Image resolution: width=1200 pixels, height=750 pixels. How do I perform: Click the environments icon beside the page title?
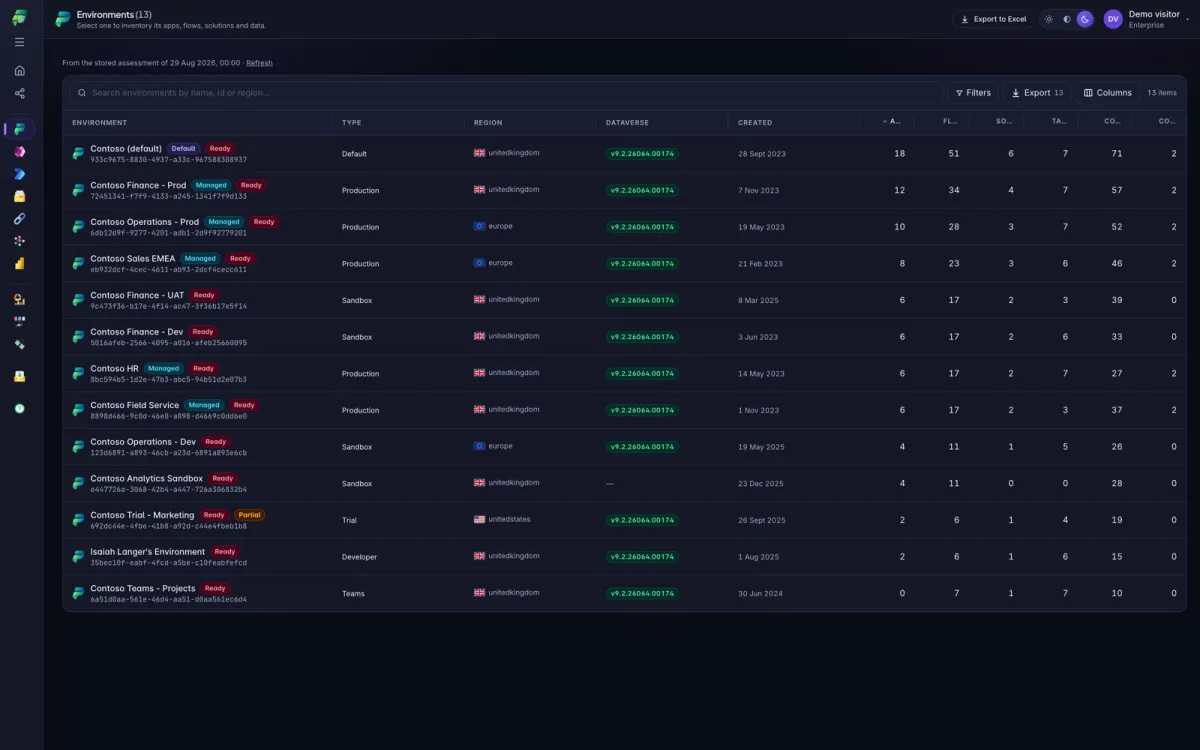tap(63, 19)
